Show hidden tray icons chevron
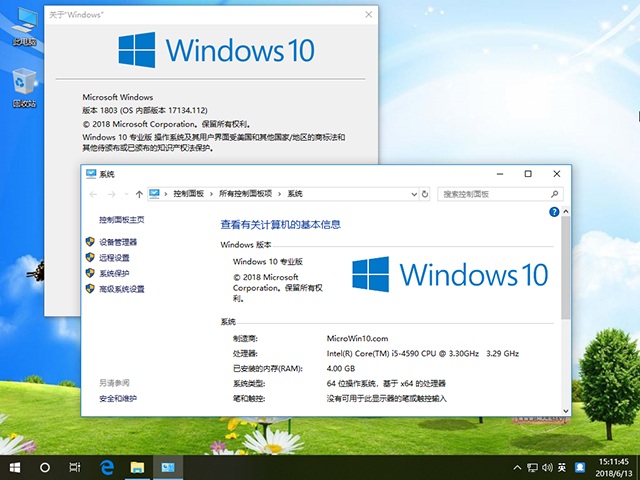Image resolution: width=640 pixels, height=480 pixels. pyautogui.click(x=517, y=467)
